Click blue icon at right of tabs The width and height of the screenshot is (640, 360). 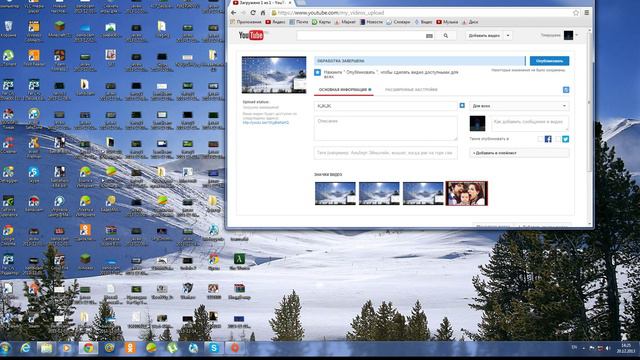[x=566, y=90]
